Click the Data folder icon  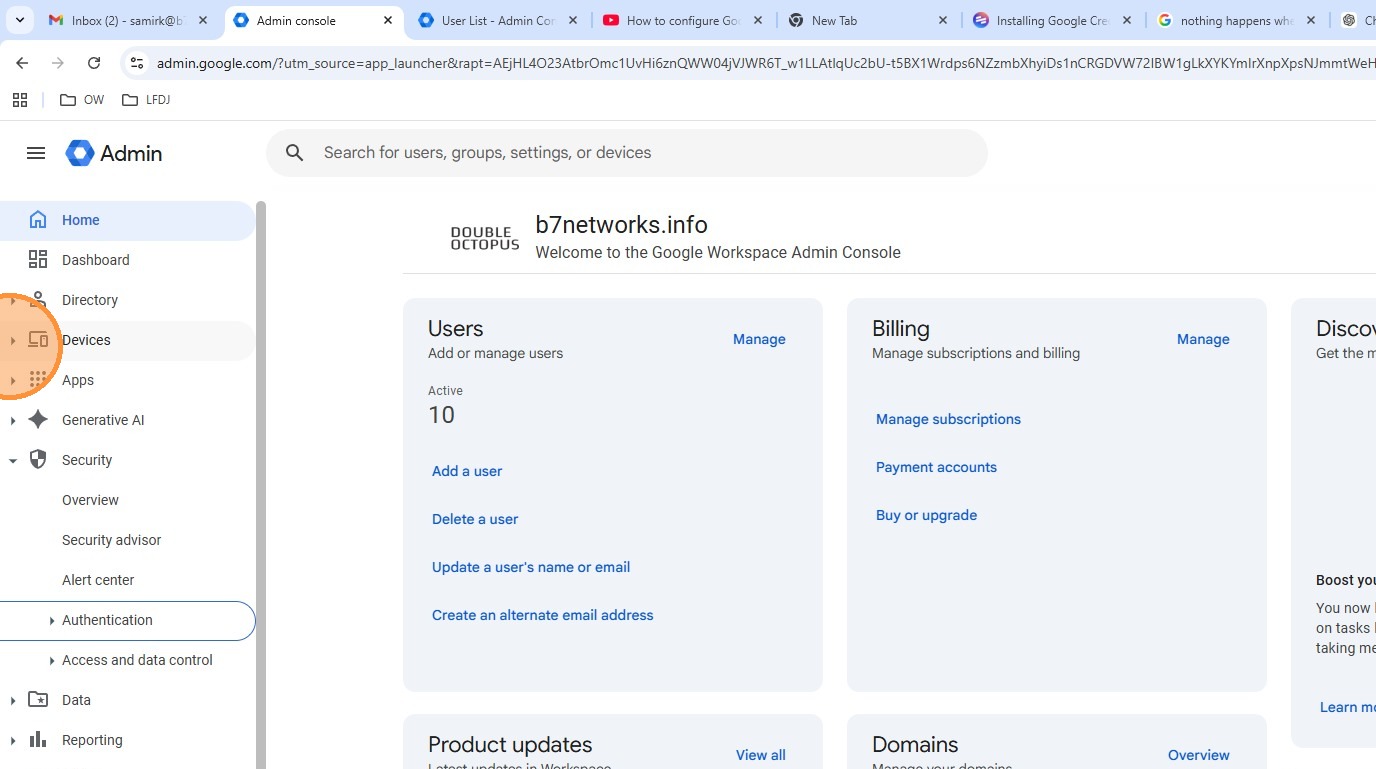(x=38, y=700)
